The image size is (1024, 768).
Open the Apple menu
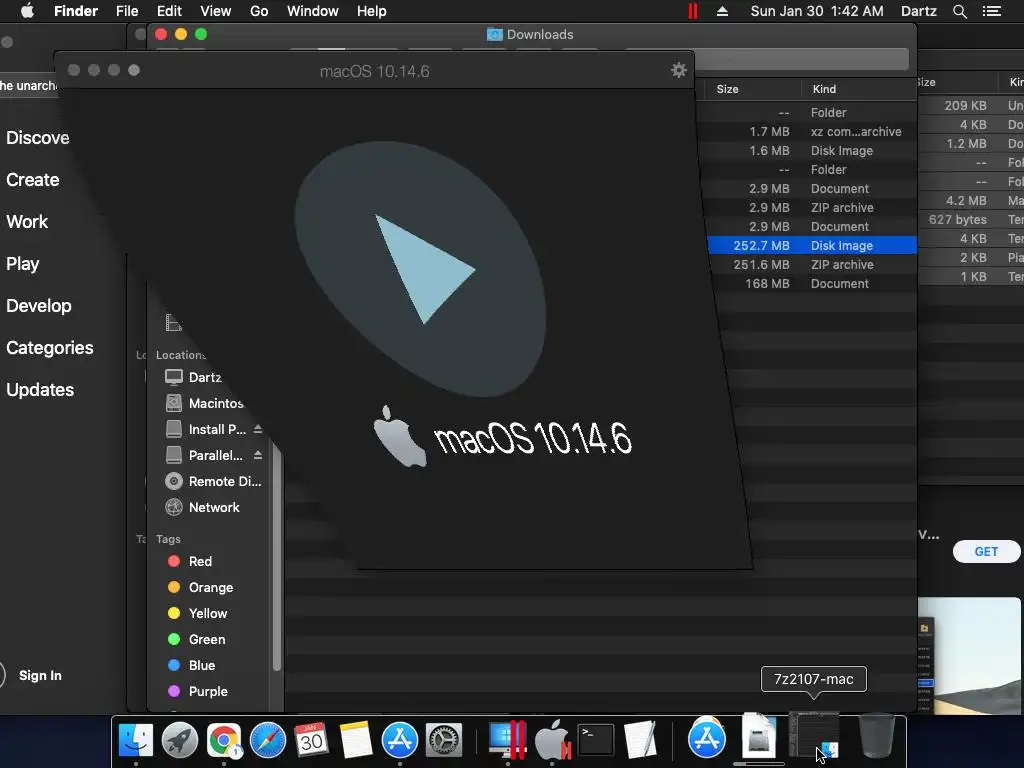[27, 11]
